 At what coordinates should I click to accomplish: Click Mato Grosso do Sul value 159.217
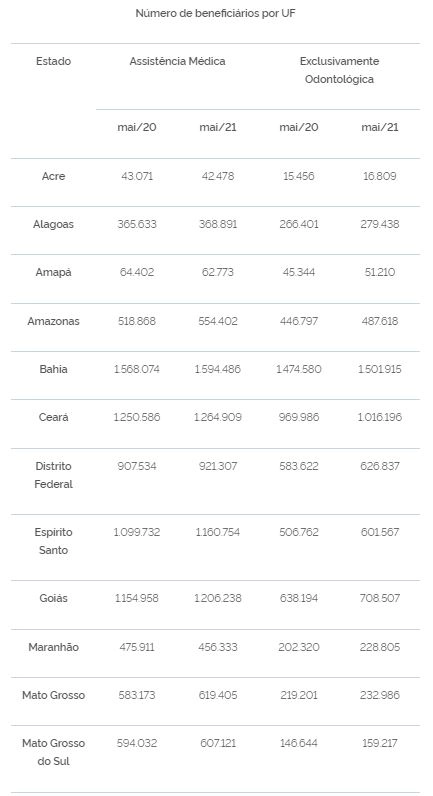(x=380, y=743)
